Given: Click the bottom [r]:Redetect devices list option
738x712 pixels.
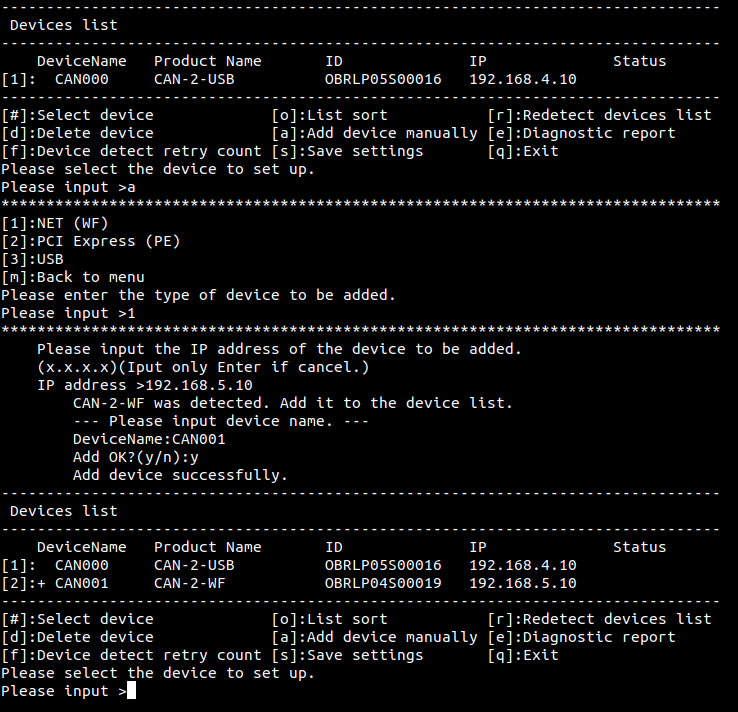Looking at the screenshot, I should [x=600, y=619].
